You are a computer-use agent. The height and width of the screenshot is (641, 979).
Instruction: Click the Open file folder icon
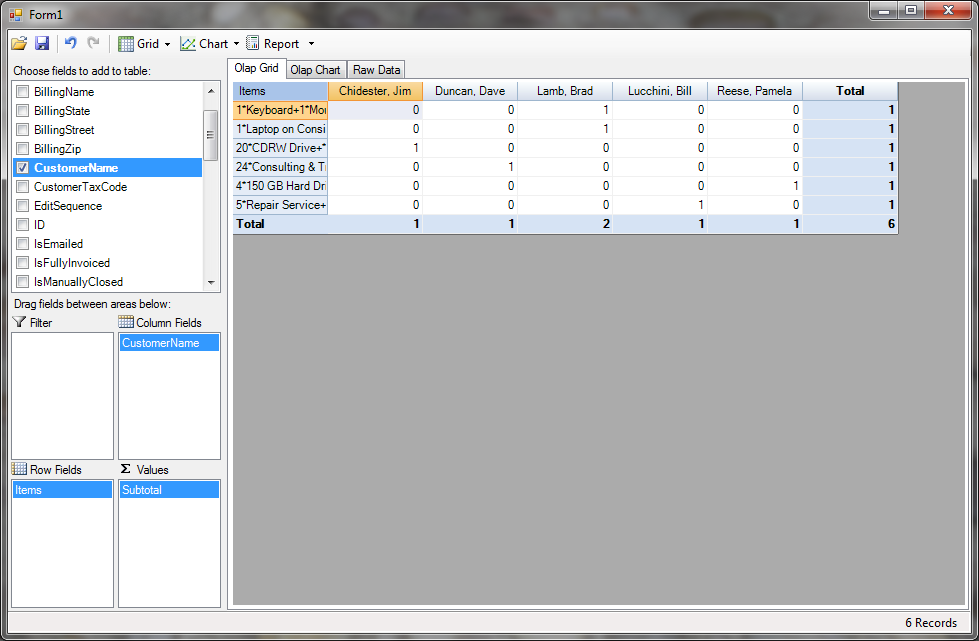click(x=19, y=43)
